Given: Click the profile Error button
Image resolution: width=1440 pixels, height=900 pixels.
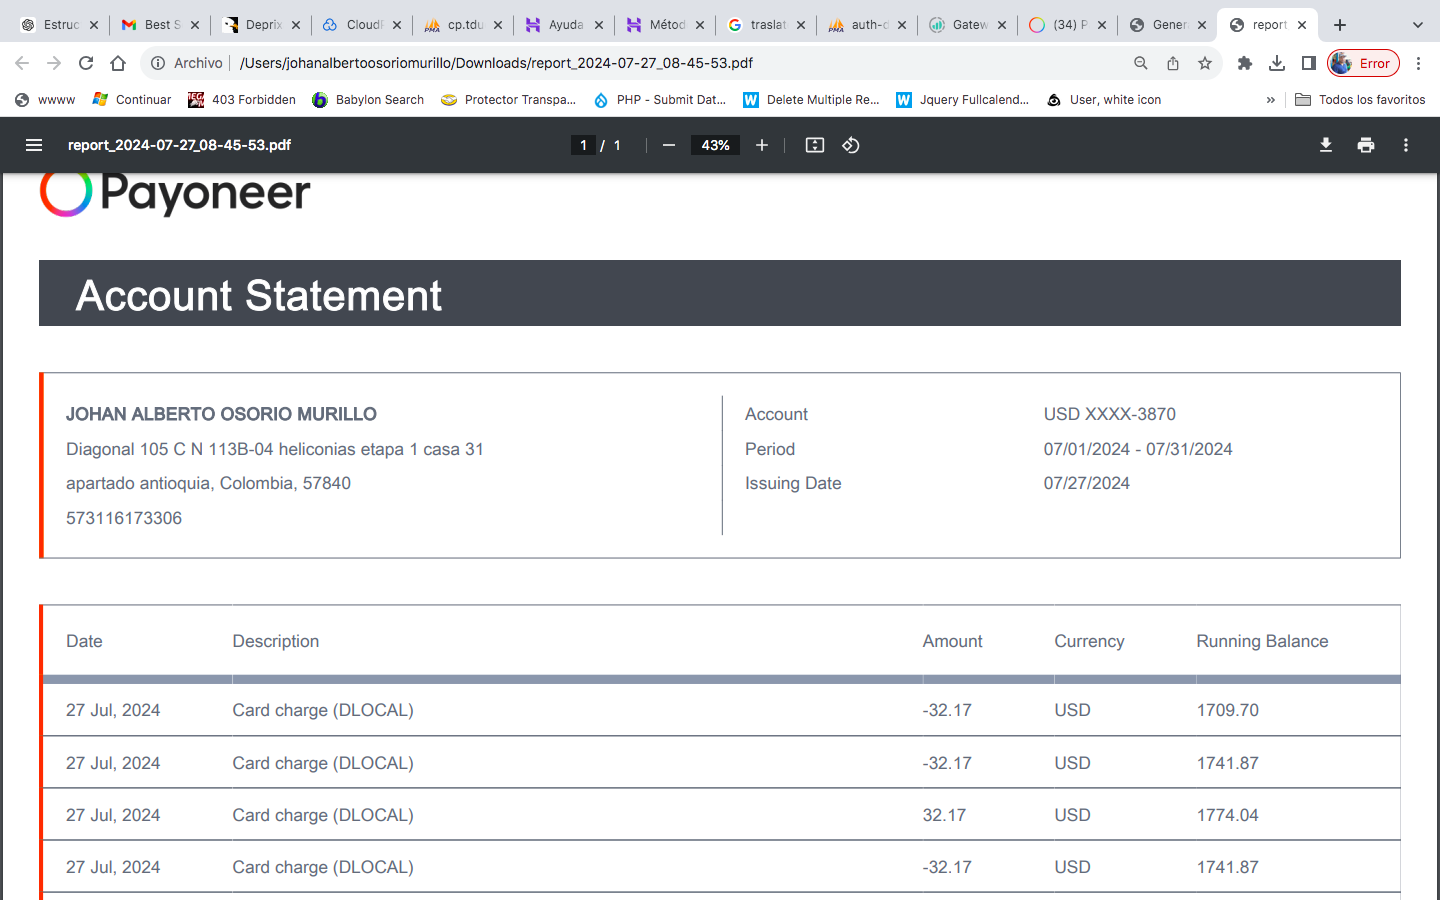Looking at the screenshot, I should click(x=1363, y=63).
